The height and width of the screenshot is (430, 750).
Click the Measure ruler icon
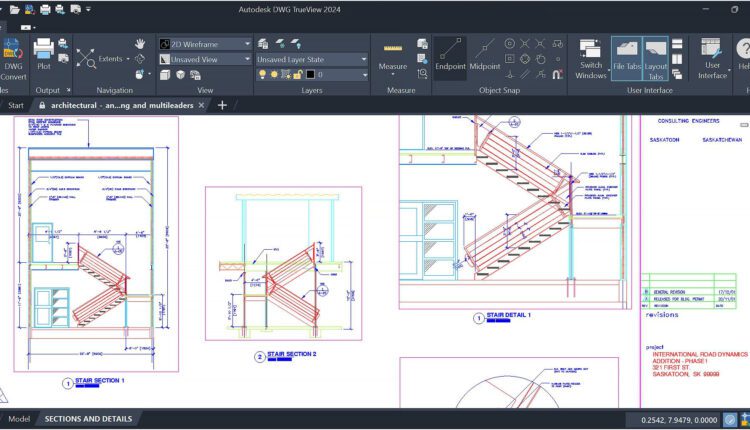coord(393,48)
